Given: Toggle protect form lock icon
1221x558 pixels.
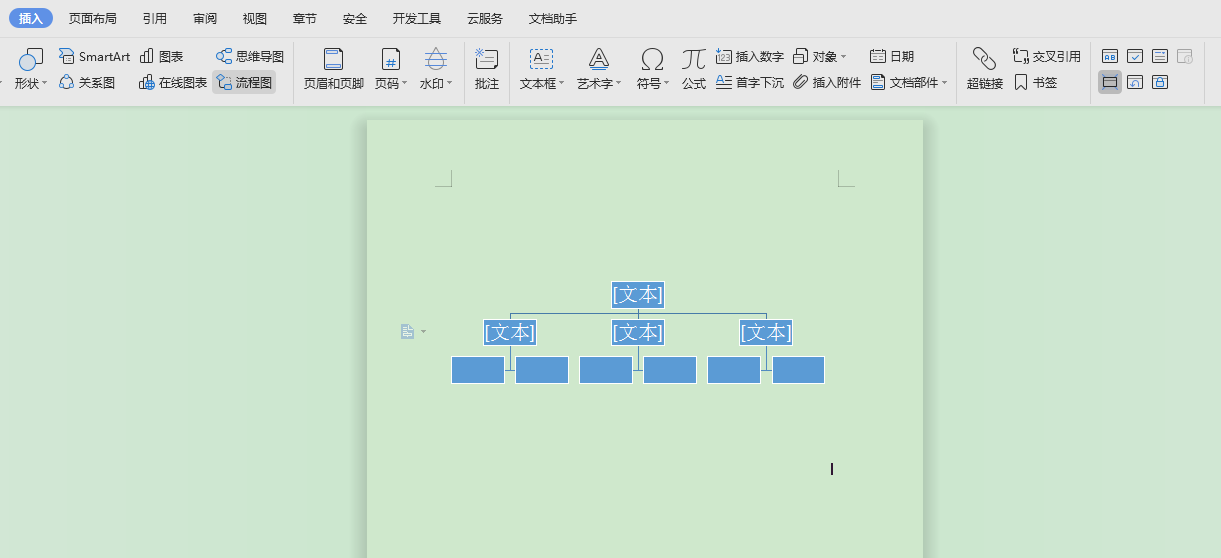Looking at the screenshot, I should click(1160, 82).
